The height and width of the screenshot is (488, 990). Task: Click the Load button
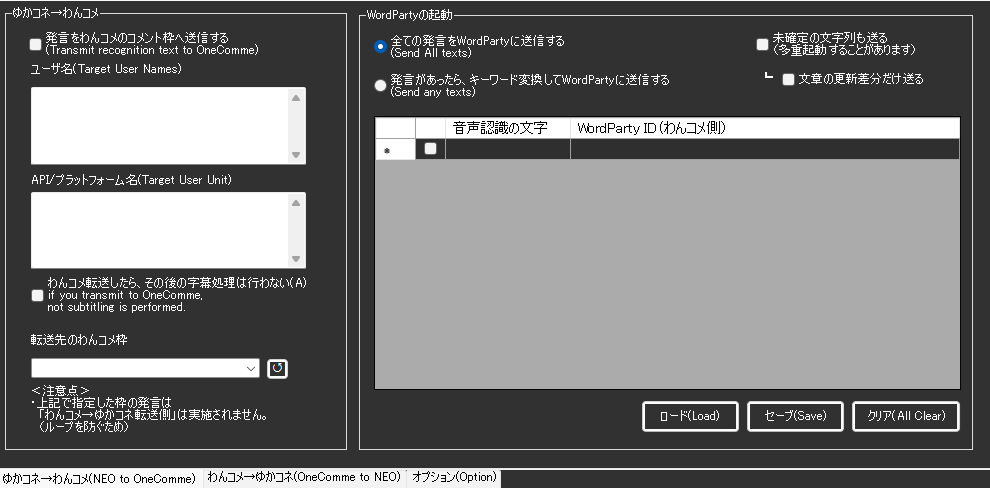pos(690,416)
